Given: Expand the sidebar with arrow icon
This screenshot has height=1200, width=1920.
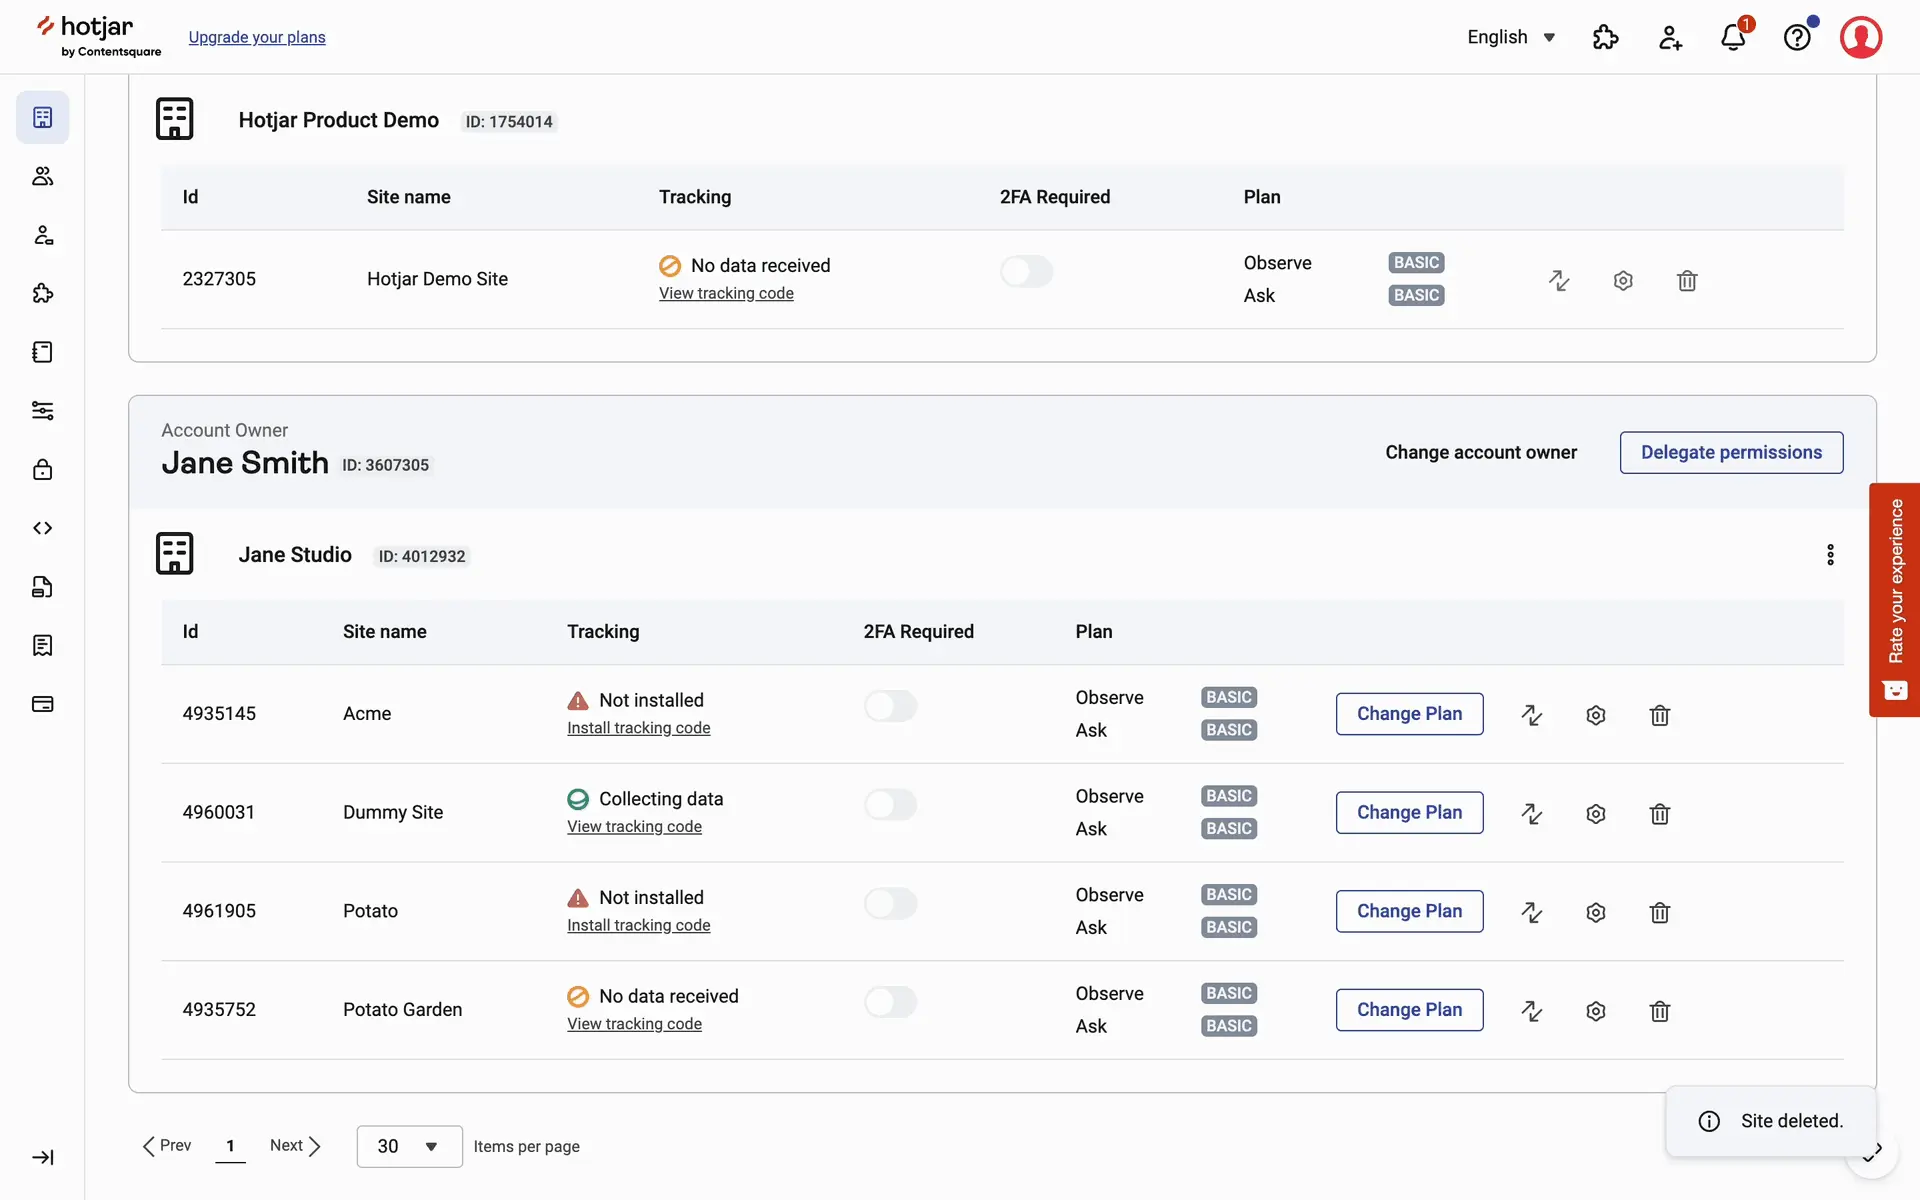Looking at the screenshot, I should pos(42,1157).
